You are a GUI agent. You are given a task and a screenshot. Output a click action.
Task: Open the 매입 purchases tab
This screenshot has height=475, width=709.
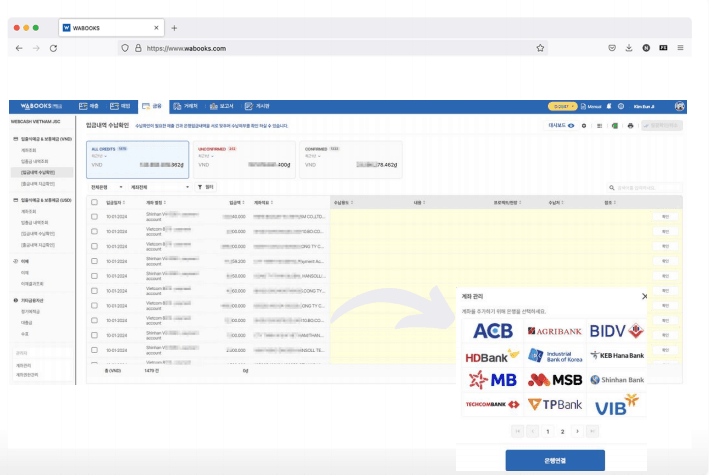pos(120,106)
